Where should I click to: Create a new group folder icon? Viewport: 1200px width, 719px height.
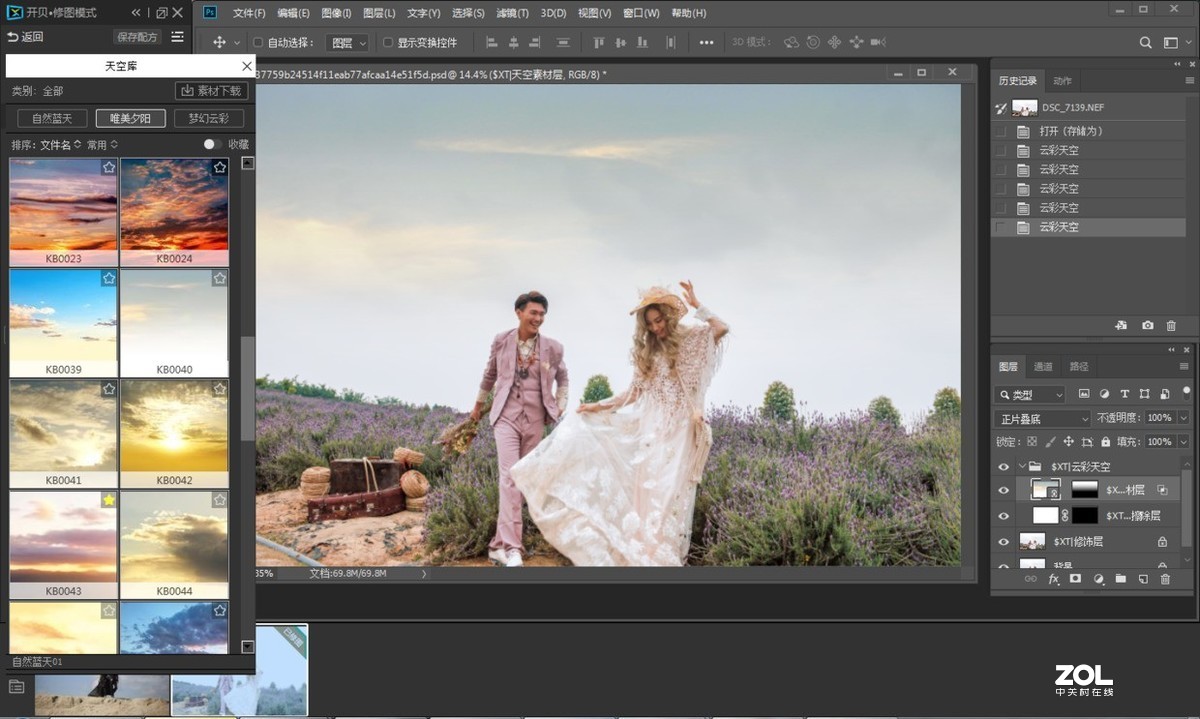pyautogui.click(x=1120, y=579)
